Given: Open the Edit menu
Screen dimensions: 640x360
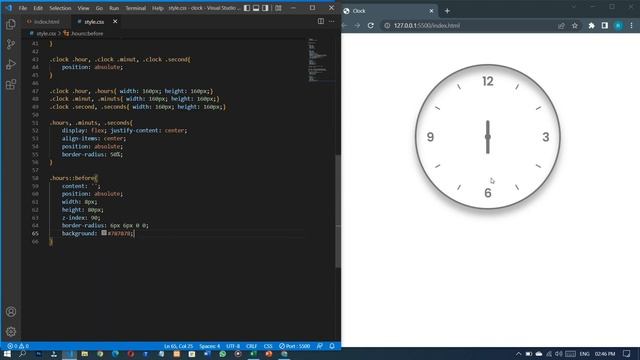Looking at the screenshot, I should click(x=38, y=8).
